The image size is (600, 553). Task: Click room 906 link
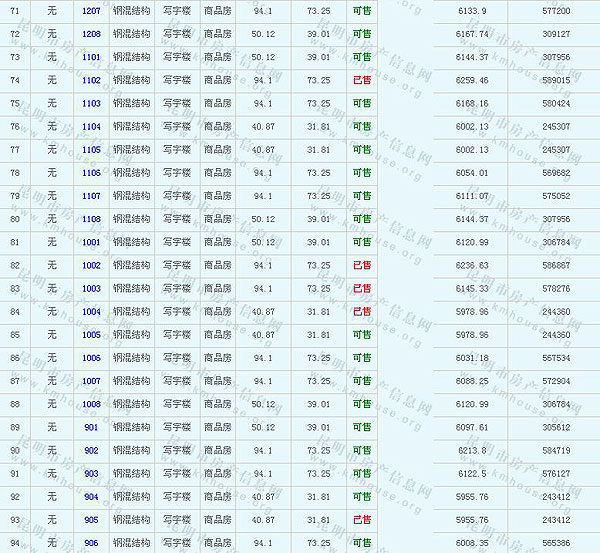point(91,543)
